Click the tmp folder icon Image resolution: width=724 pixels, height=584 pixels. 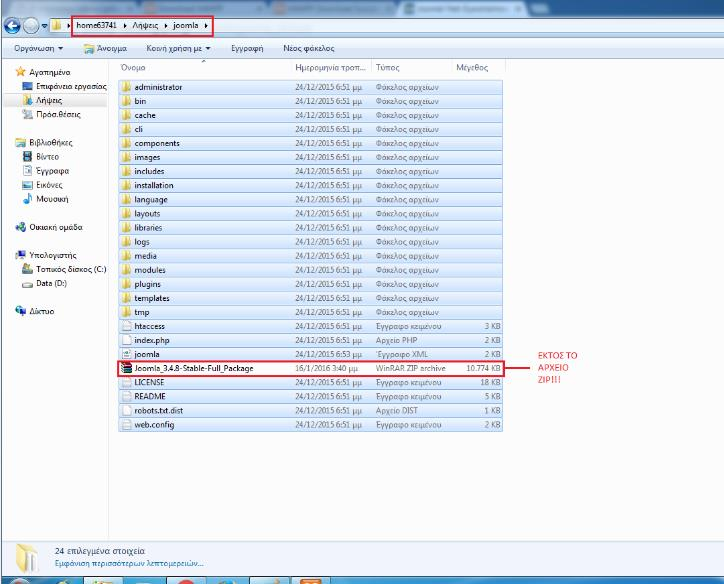click(x=127, y=312)
